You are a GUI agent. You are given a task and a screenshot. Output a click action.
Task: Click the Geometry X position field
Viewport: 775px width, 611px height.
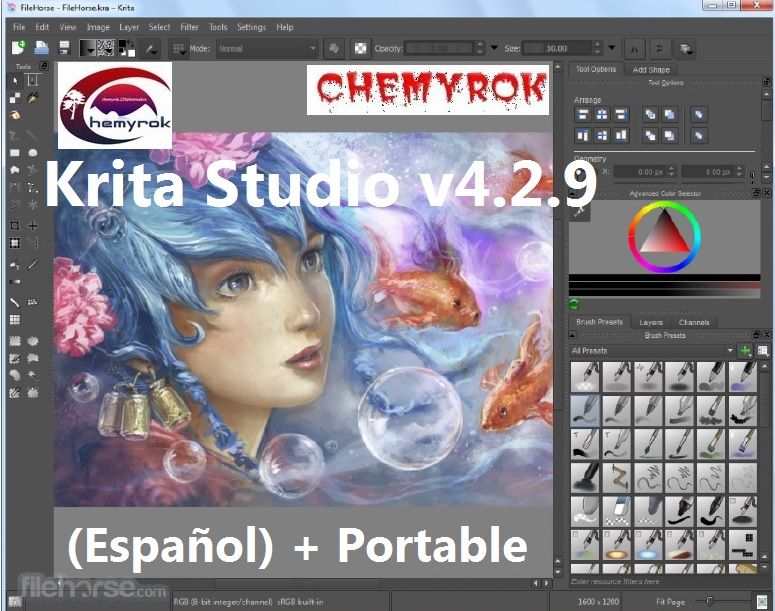(x=644, y=172)
